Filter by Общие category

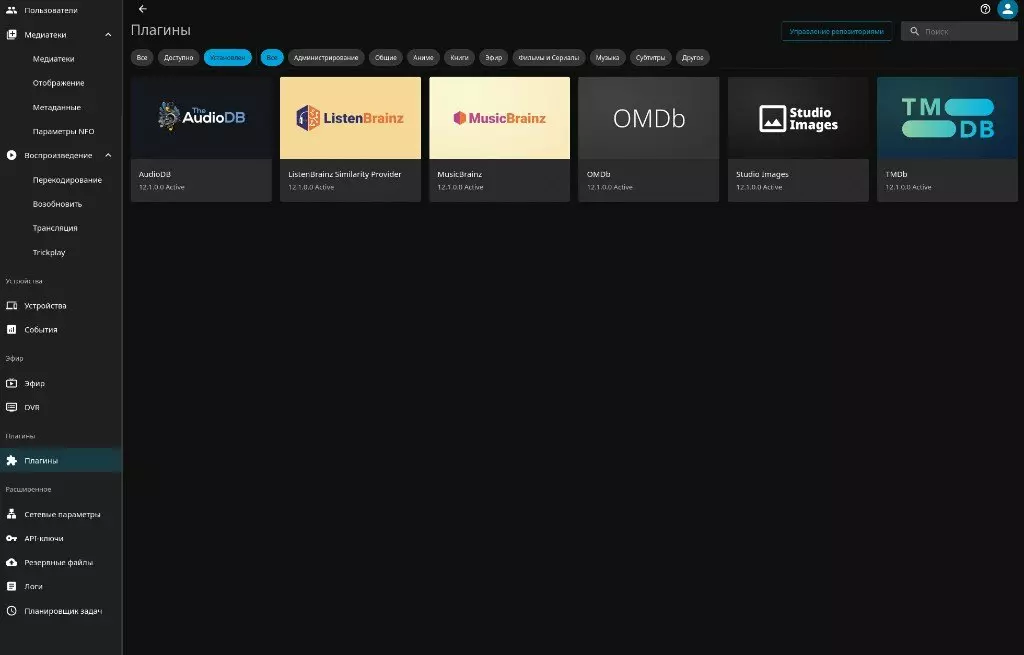click(385, 57)
